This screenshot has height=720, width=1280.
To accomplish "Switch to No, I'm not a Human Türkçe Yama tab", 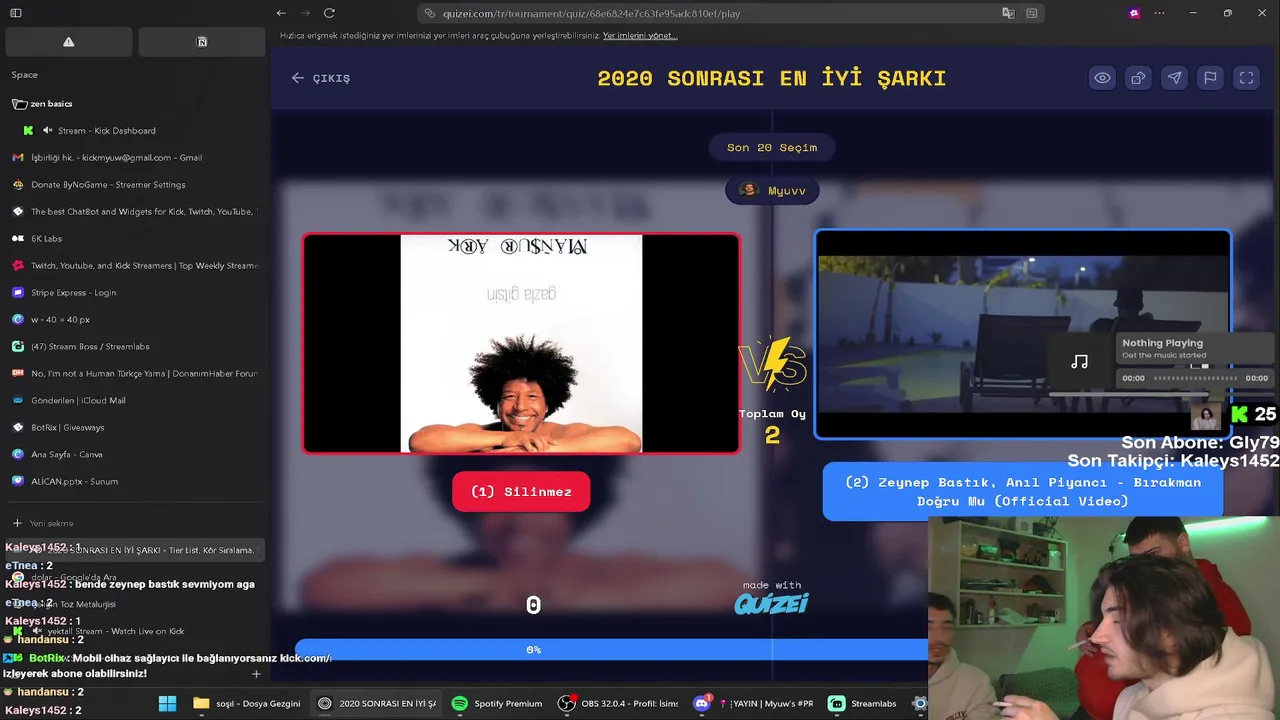I will [137, 374].
